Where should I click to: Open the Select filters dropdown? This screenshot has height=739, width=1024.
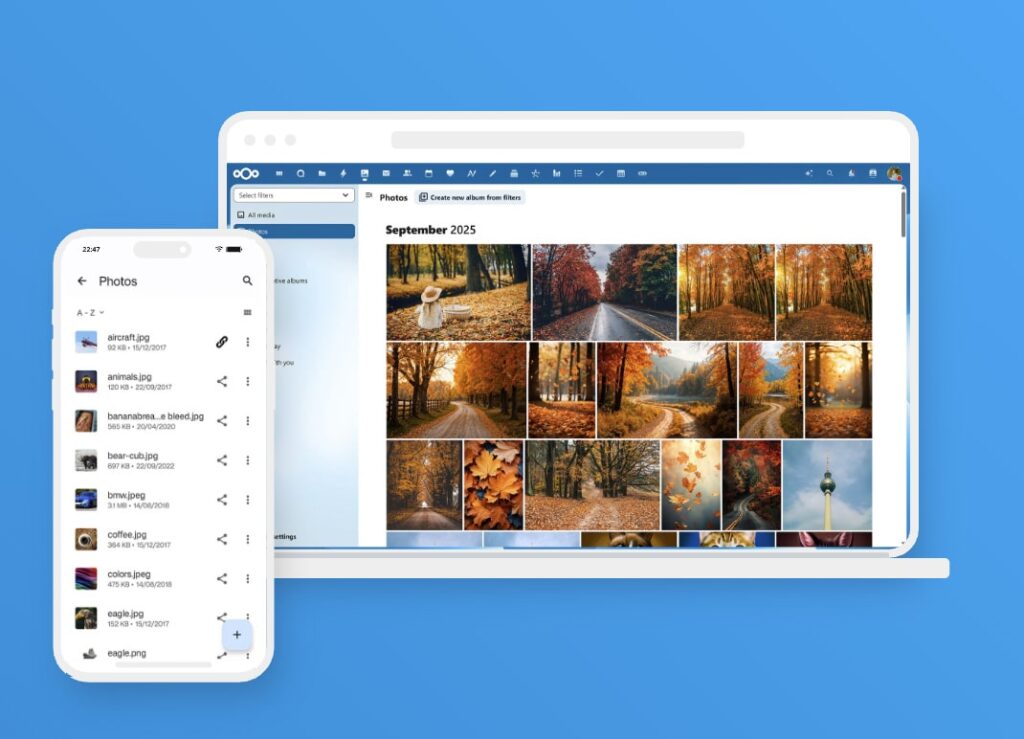tap(294, 195)
